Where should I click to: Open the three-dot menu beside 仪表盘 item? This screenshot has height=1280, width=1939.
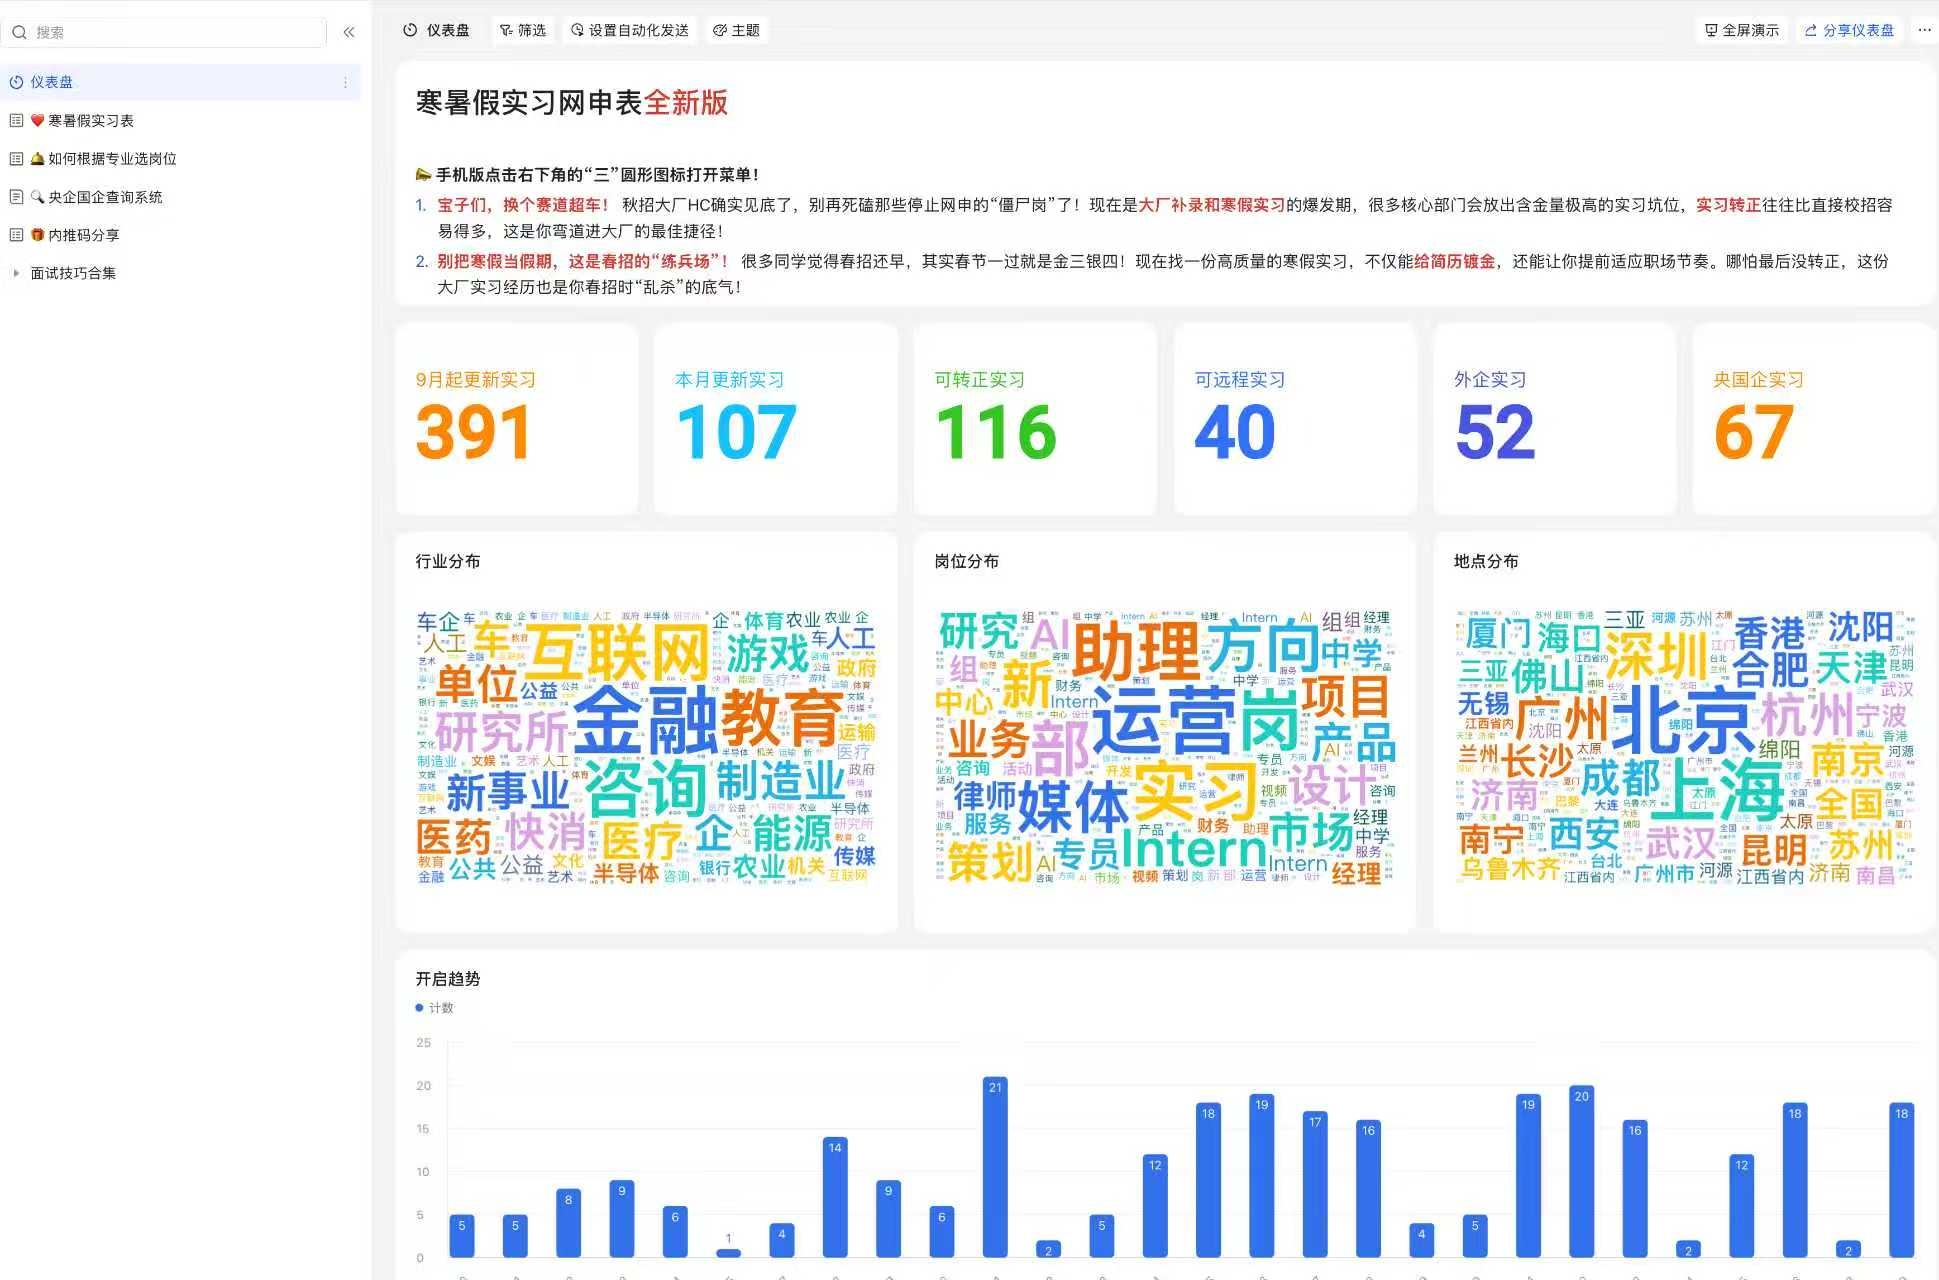point(345,83)
